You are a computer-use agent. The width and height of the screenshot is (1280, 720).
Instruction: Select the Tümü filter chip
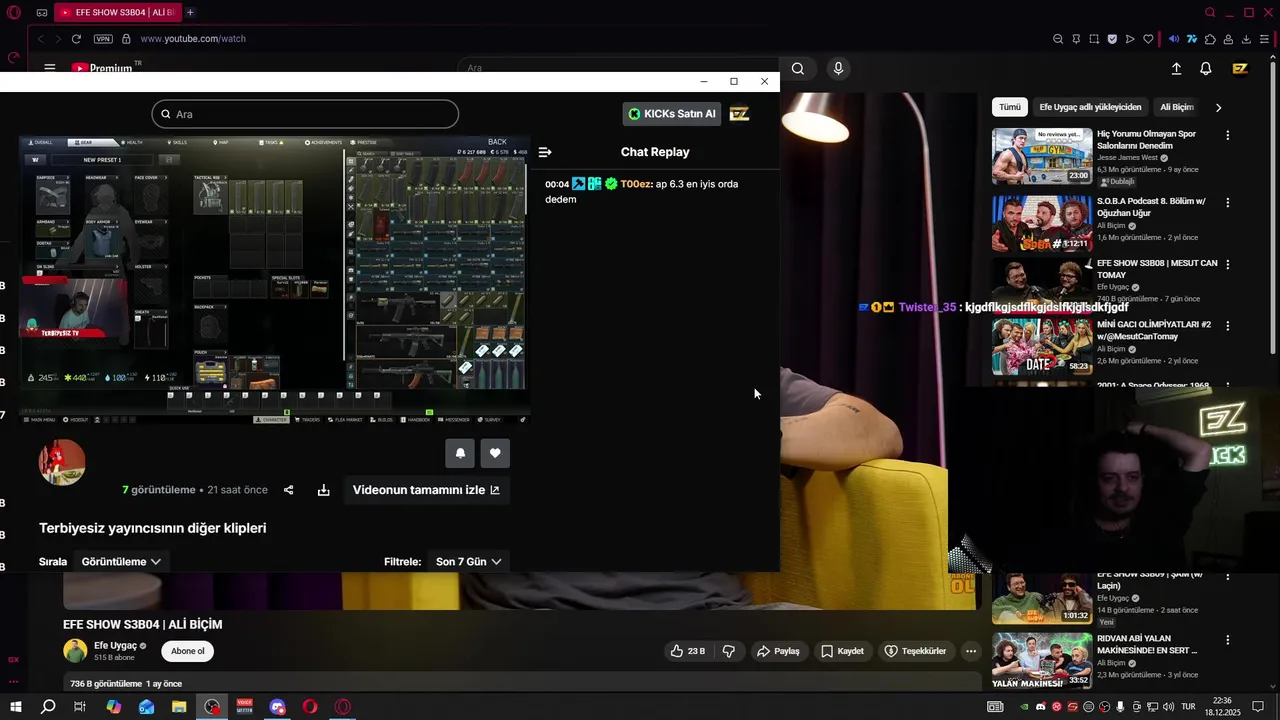[x=1010, y=107]
